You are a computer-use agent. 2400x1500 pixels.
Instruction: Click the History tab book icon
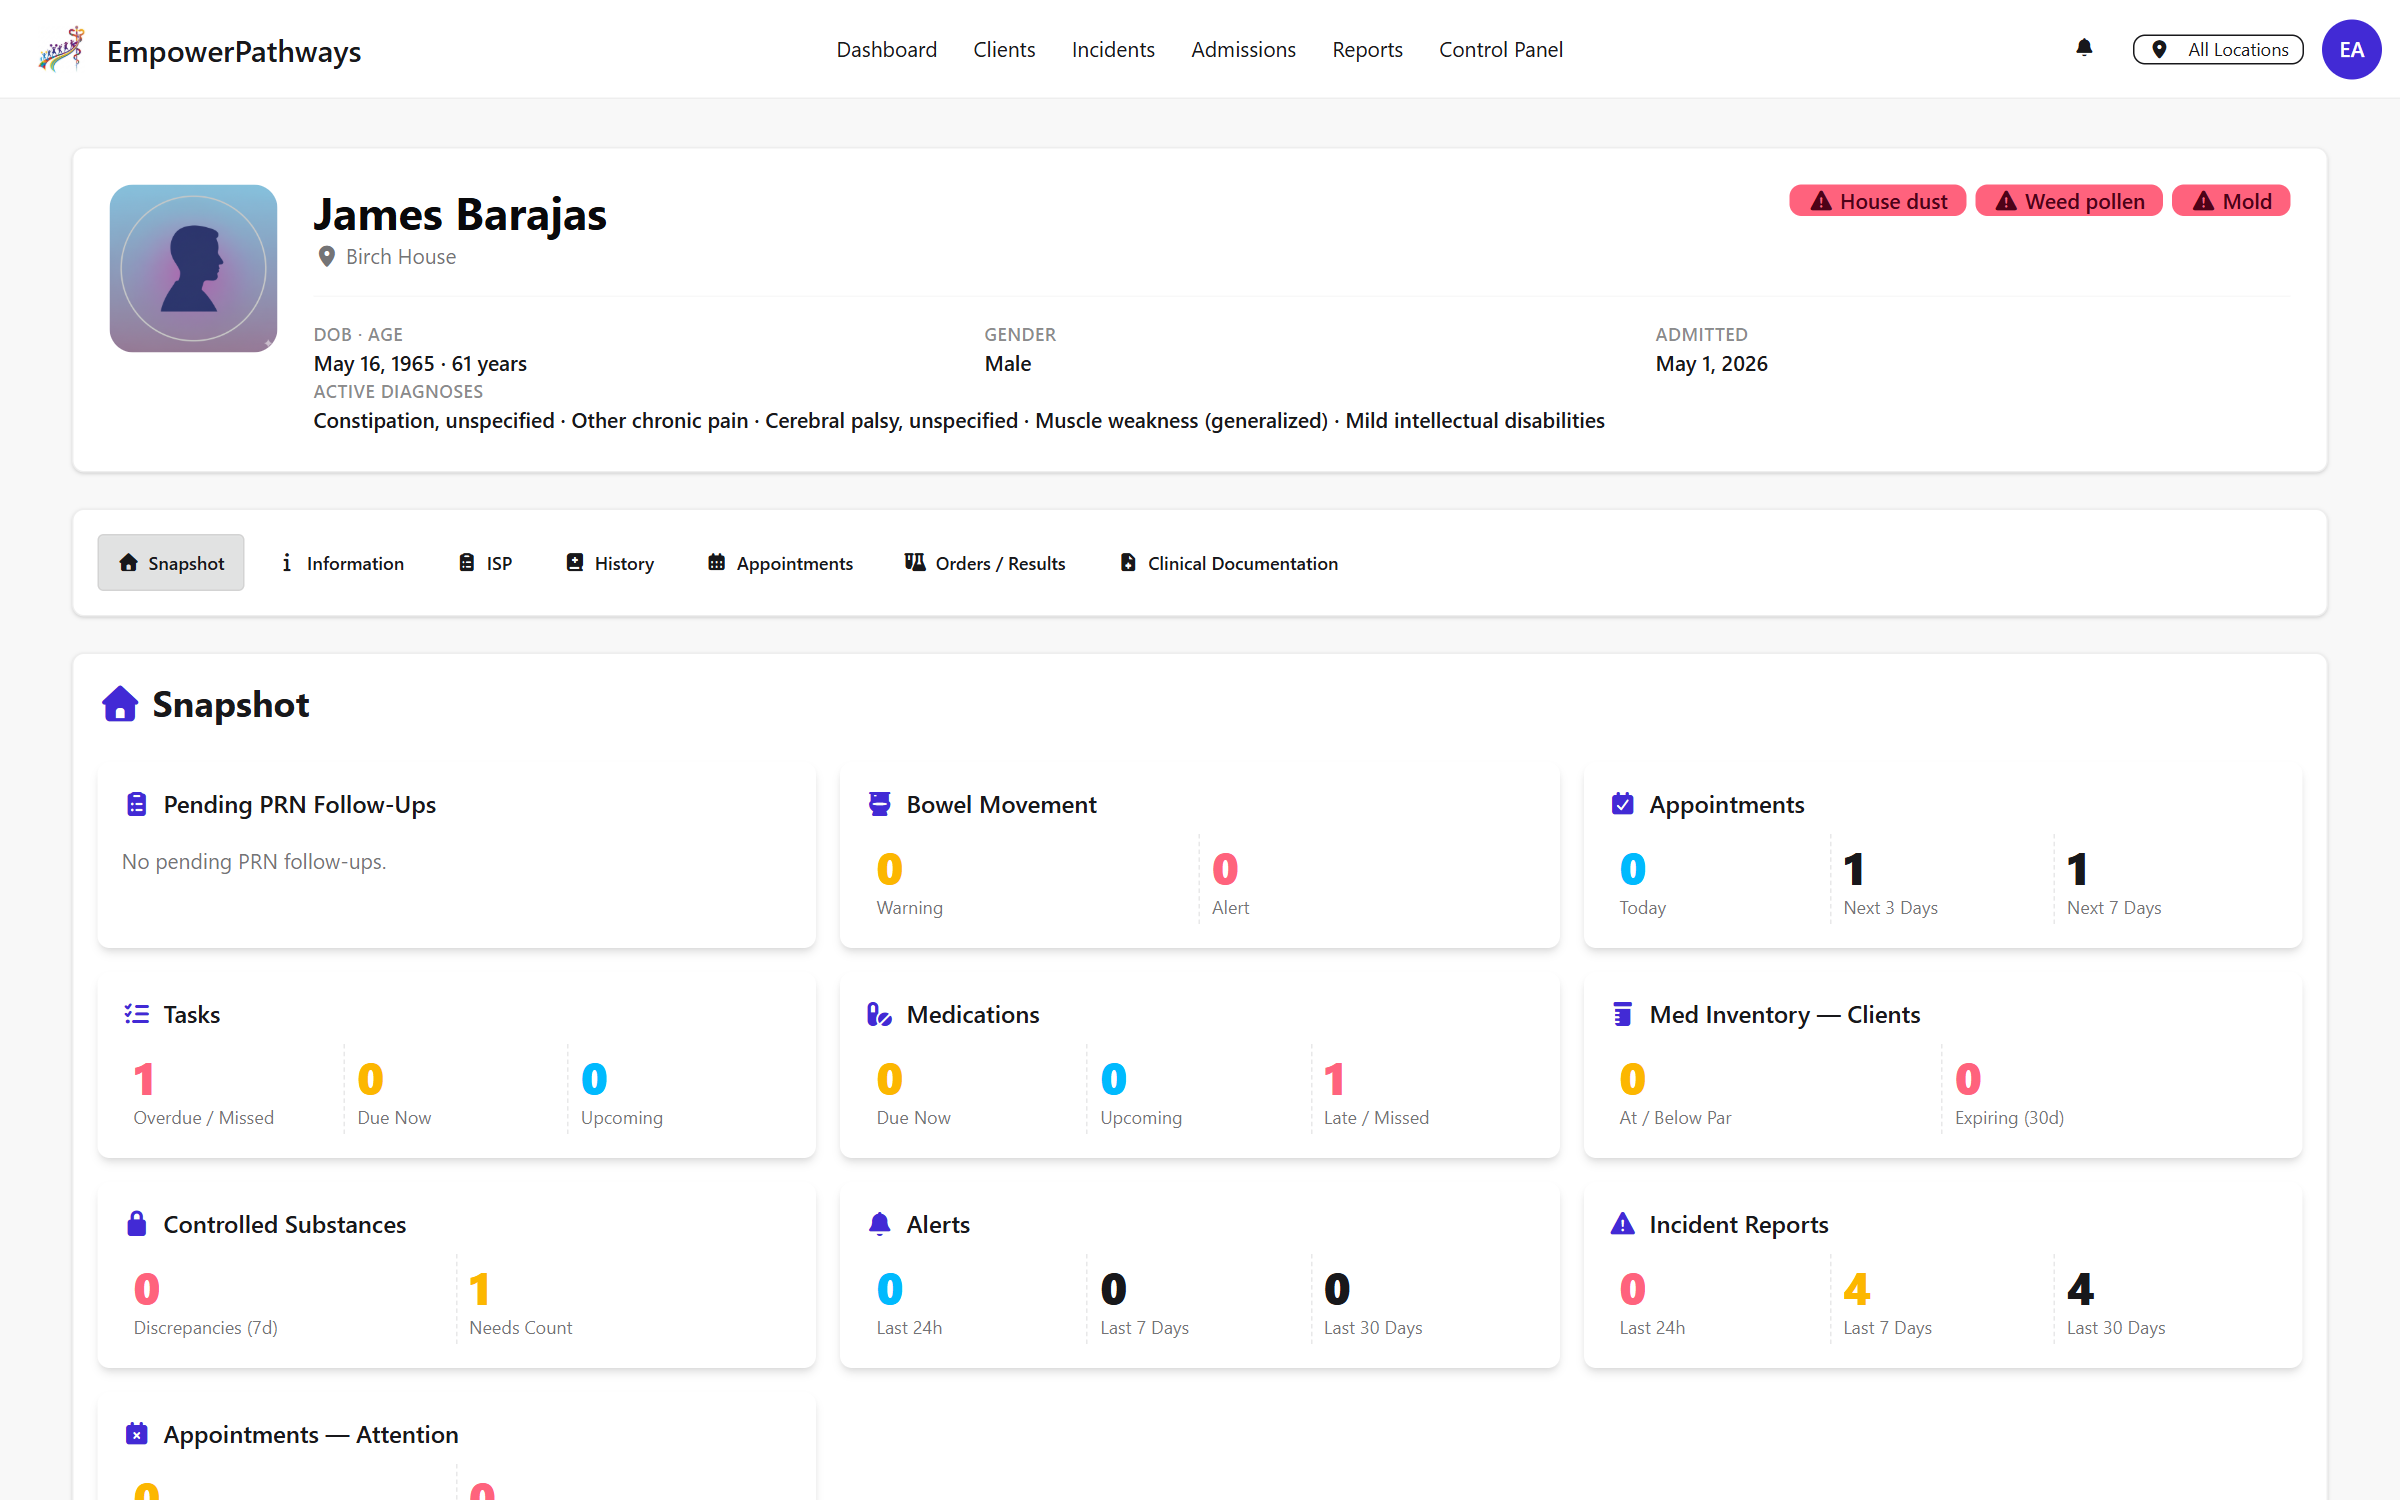574,563
